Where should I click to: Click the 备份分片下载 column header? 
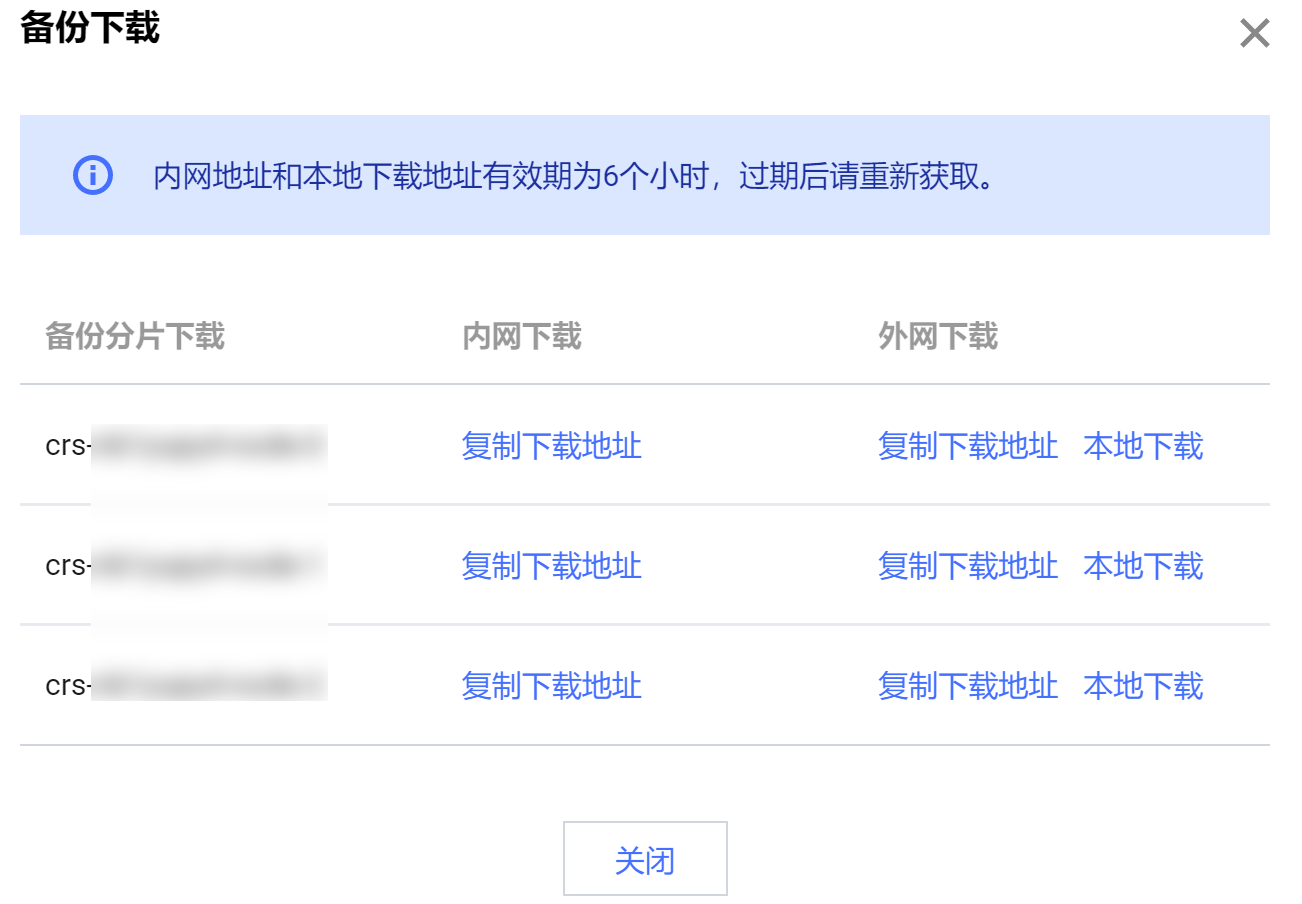[x=135, y=336]
